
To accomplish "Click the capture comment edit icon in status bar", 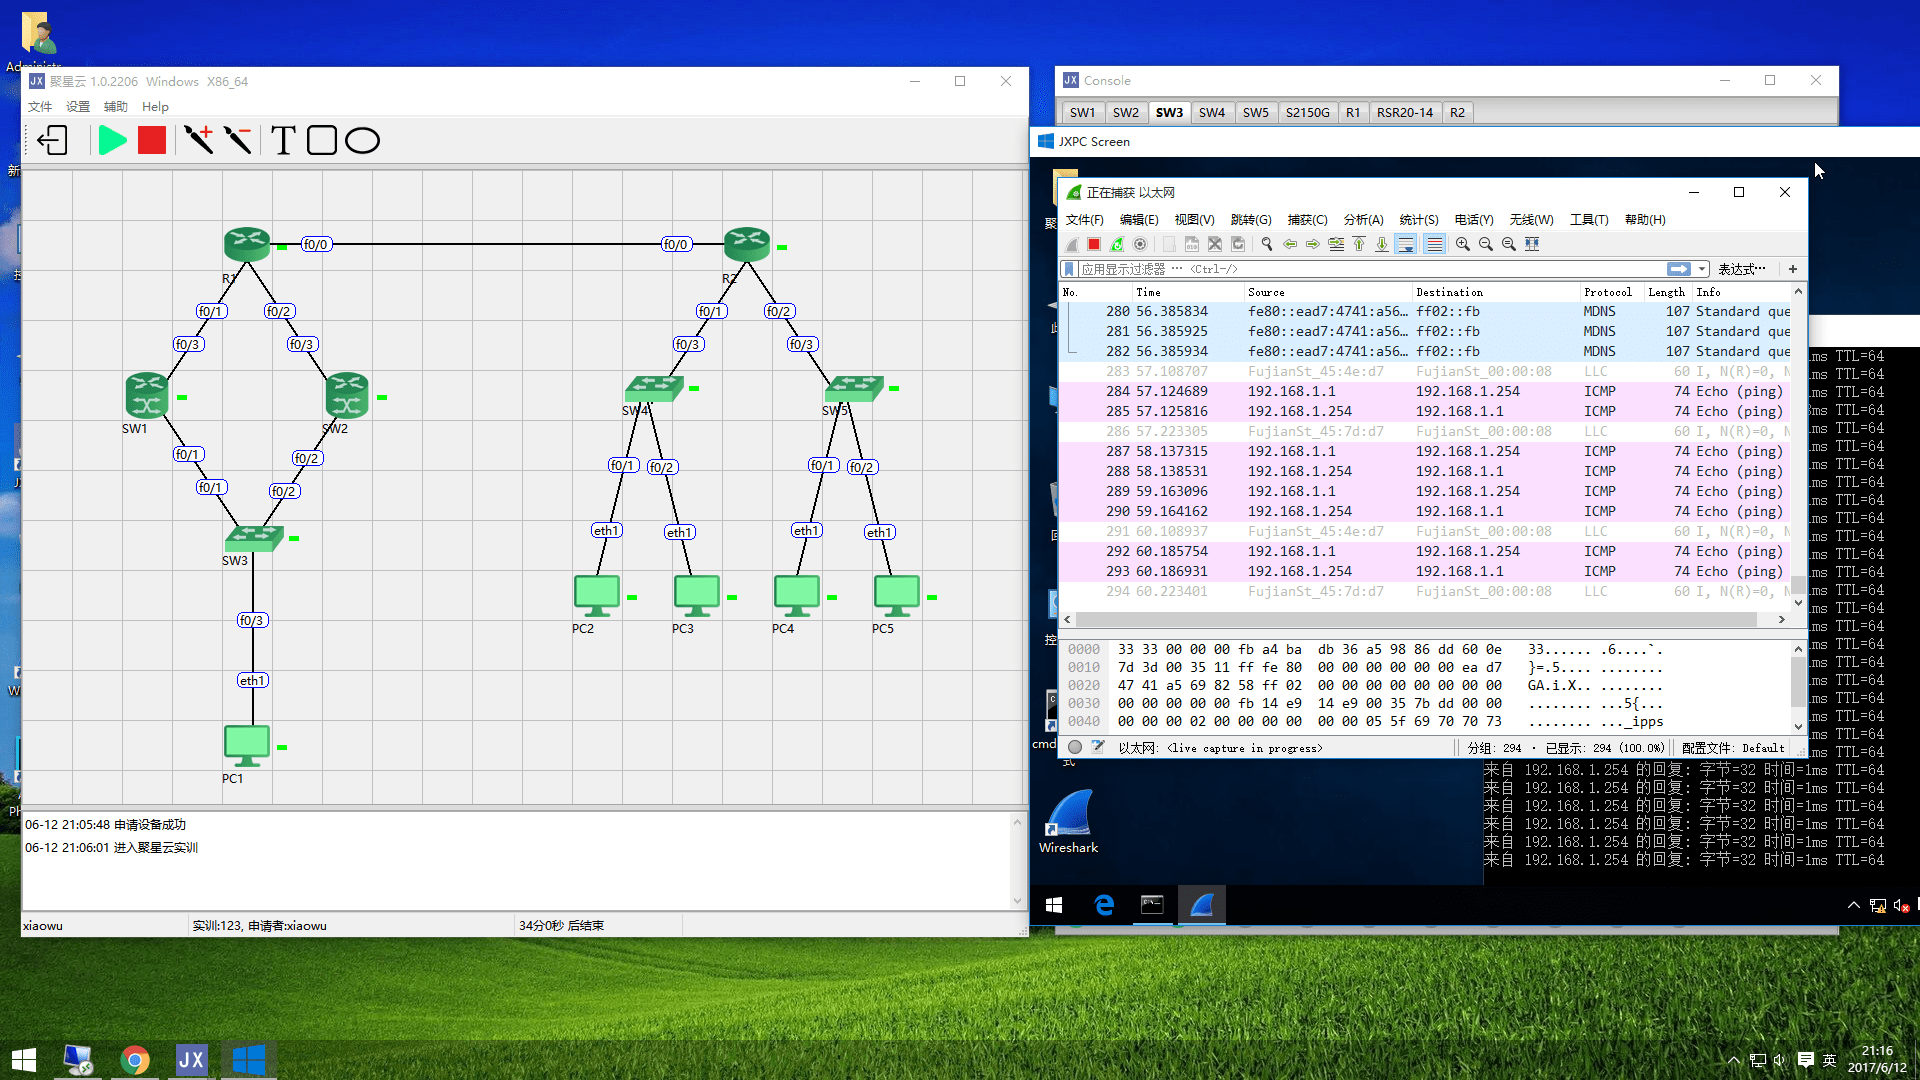I will click(1098, 747).
